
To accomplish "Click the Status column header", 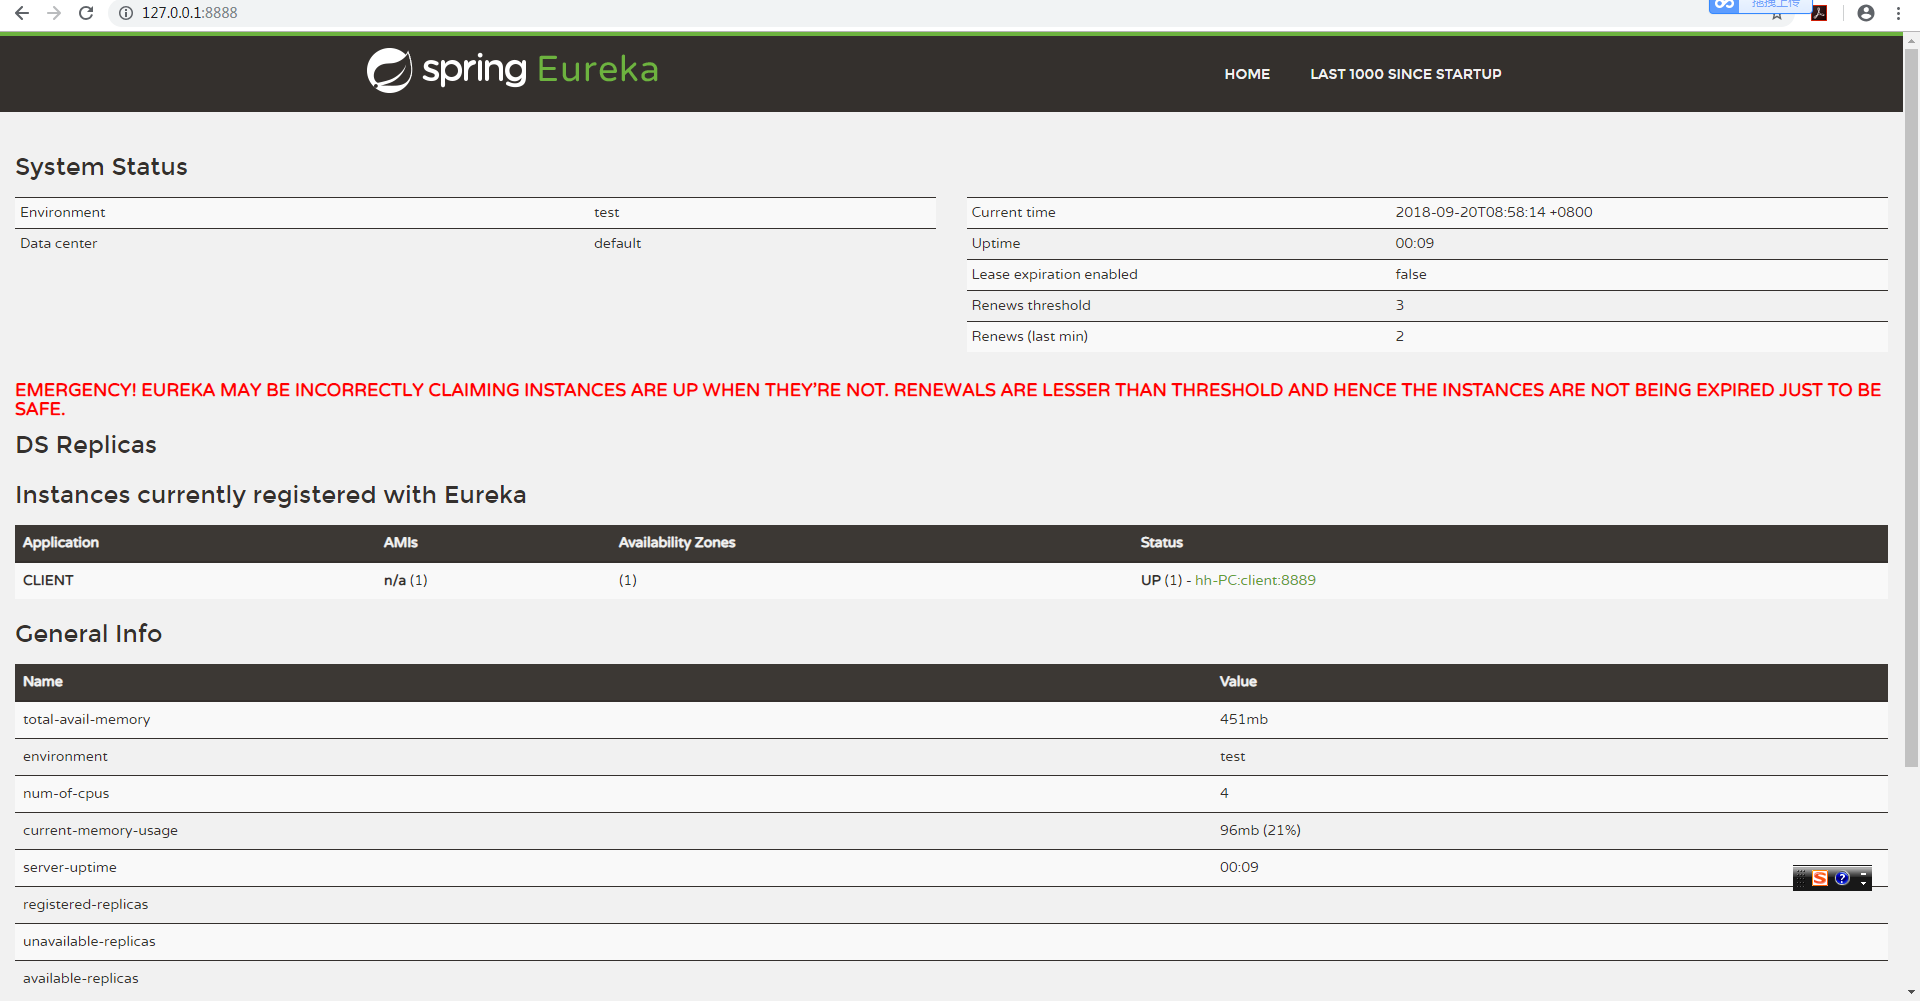I will coord(1161,542).
